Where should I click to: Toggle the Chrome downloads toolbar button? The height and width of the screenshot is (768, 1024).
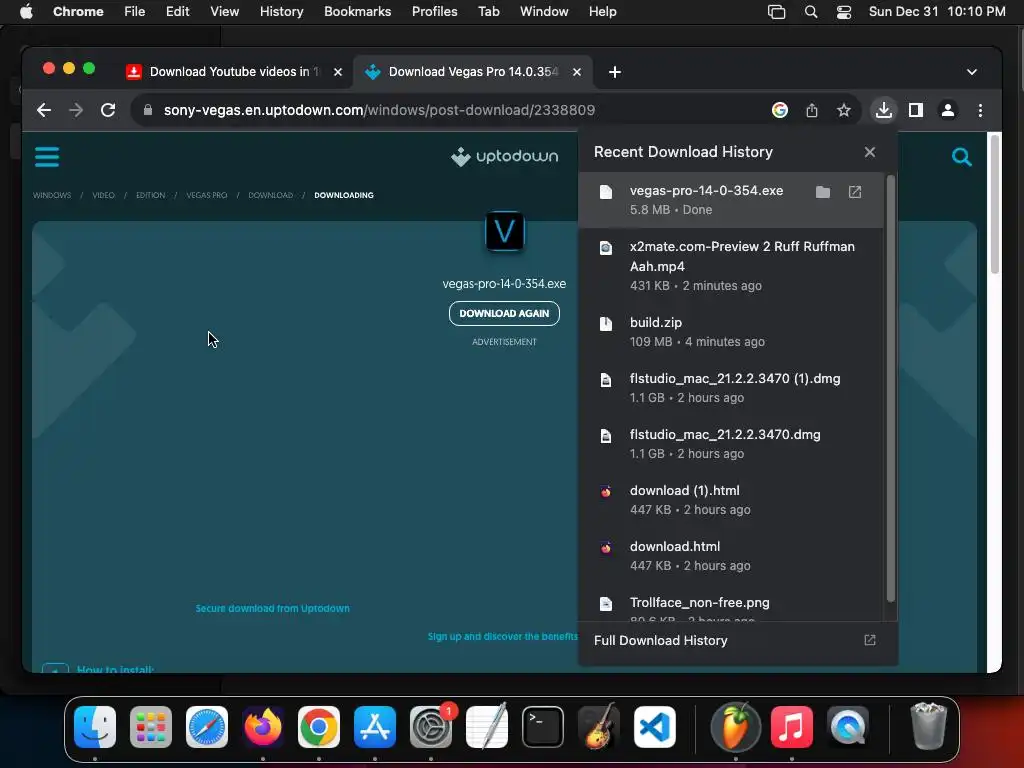click(884, 110)
